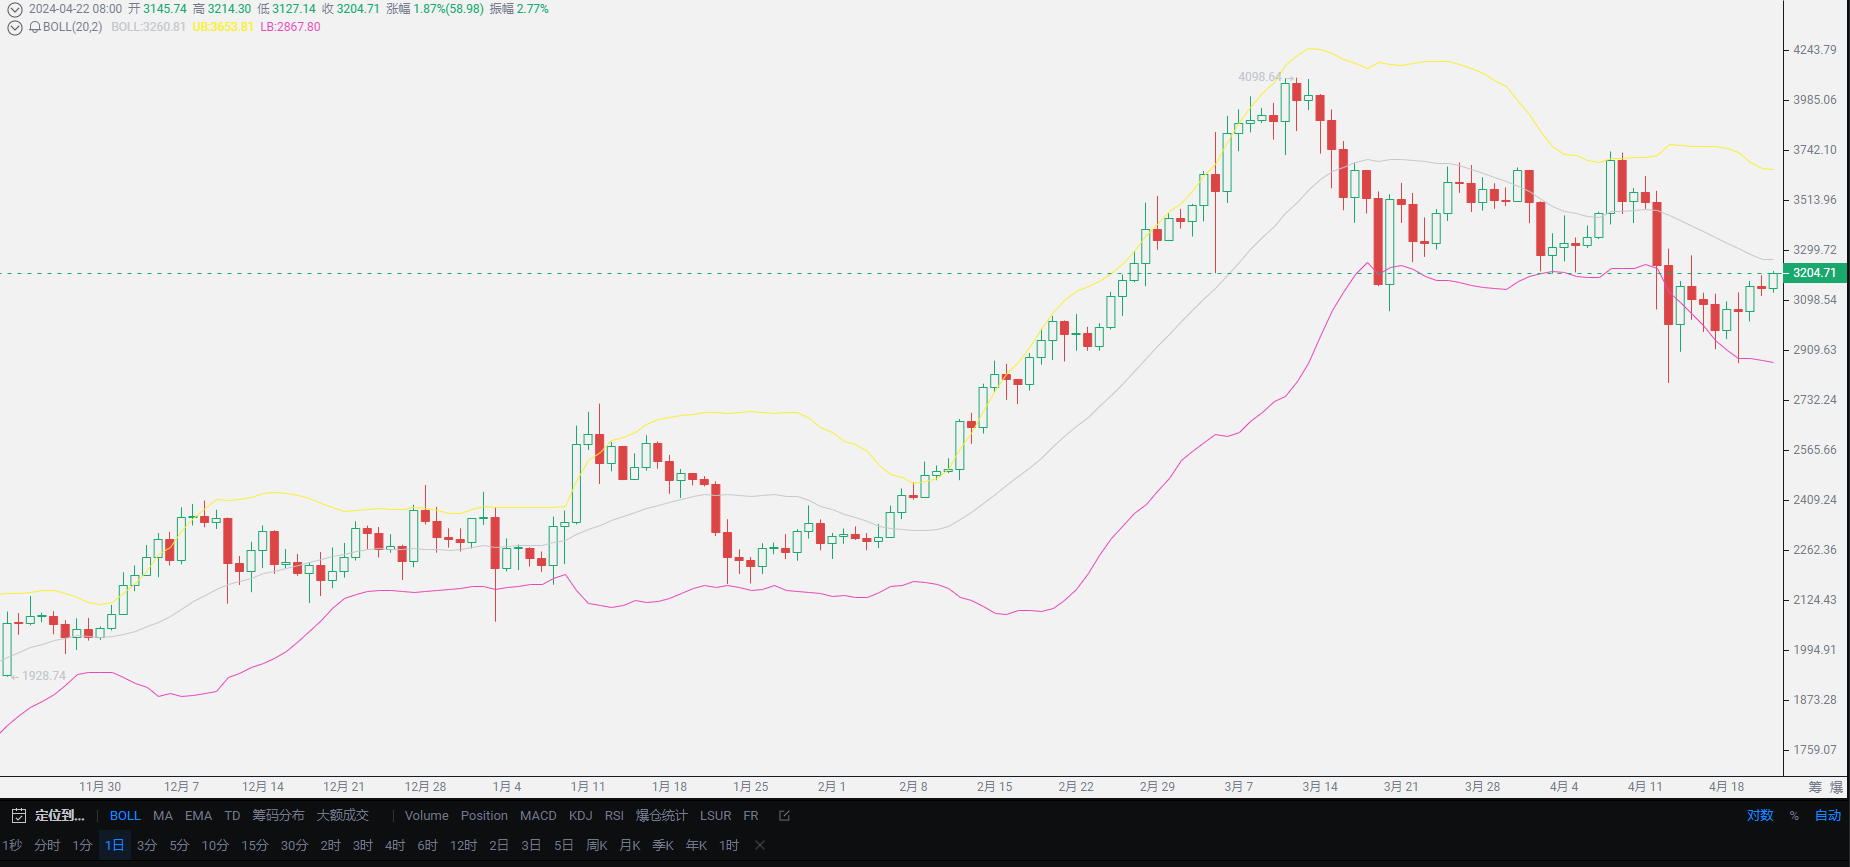
Task: Click the 筹 icon at the chart corner
Action: (x=1815, y=787)
